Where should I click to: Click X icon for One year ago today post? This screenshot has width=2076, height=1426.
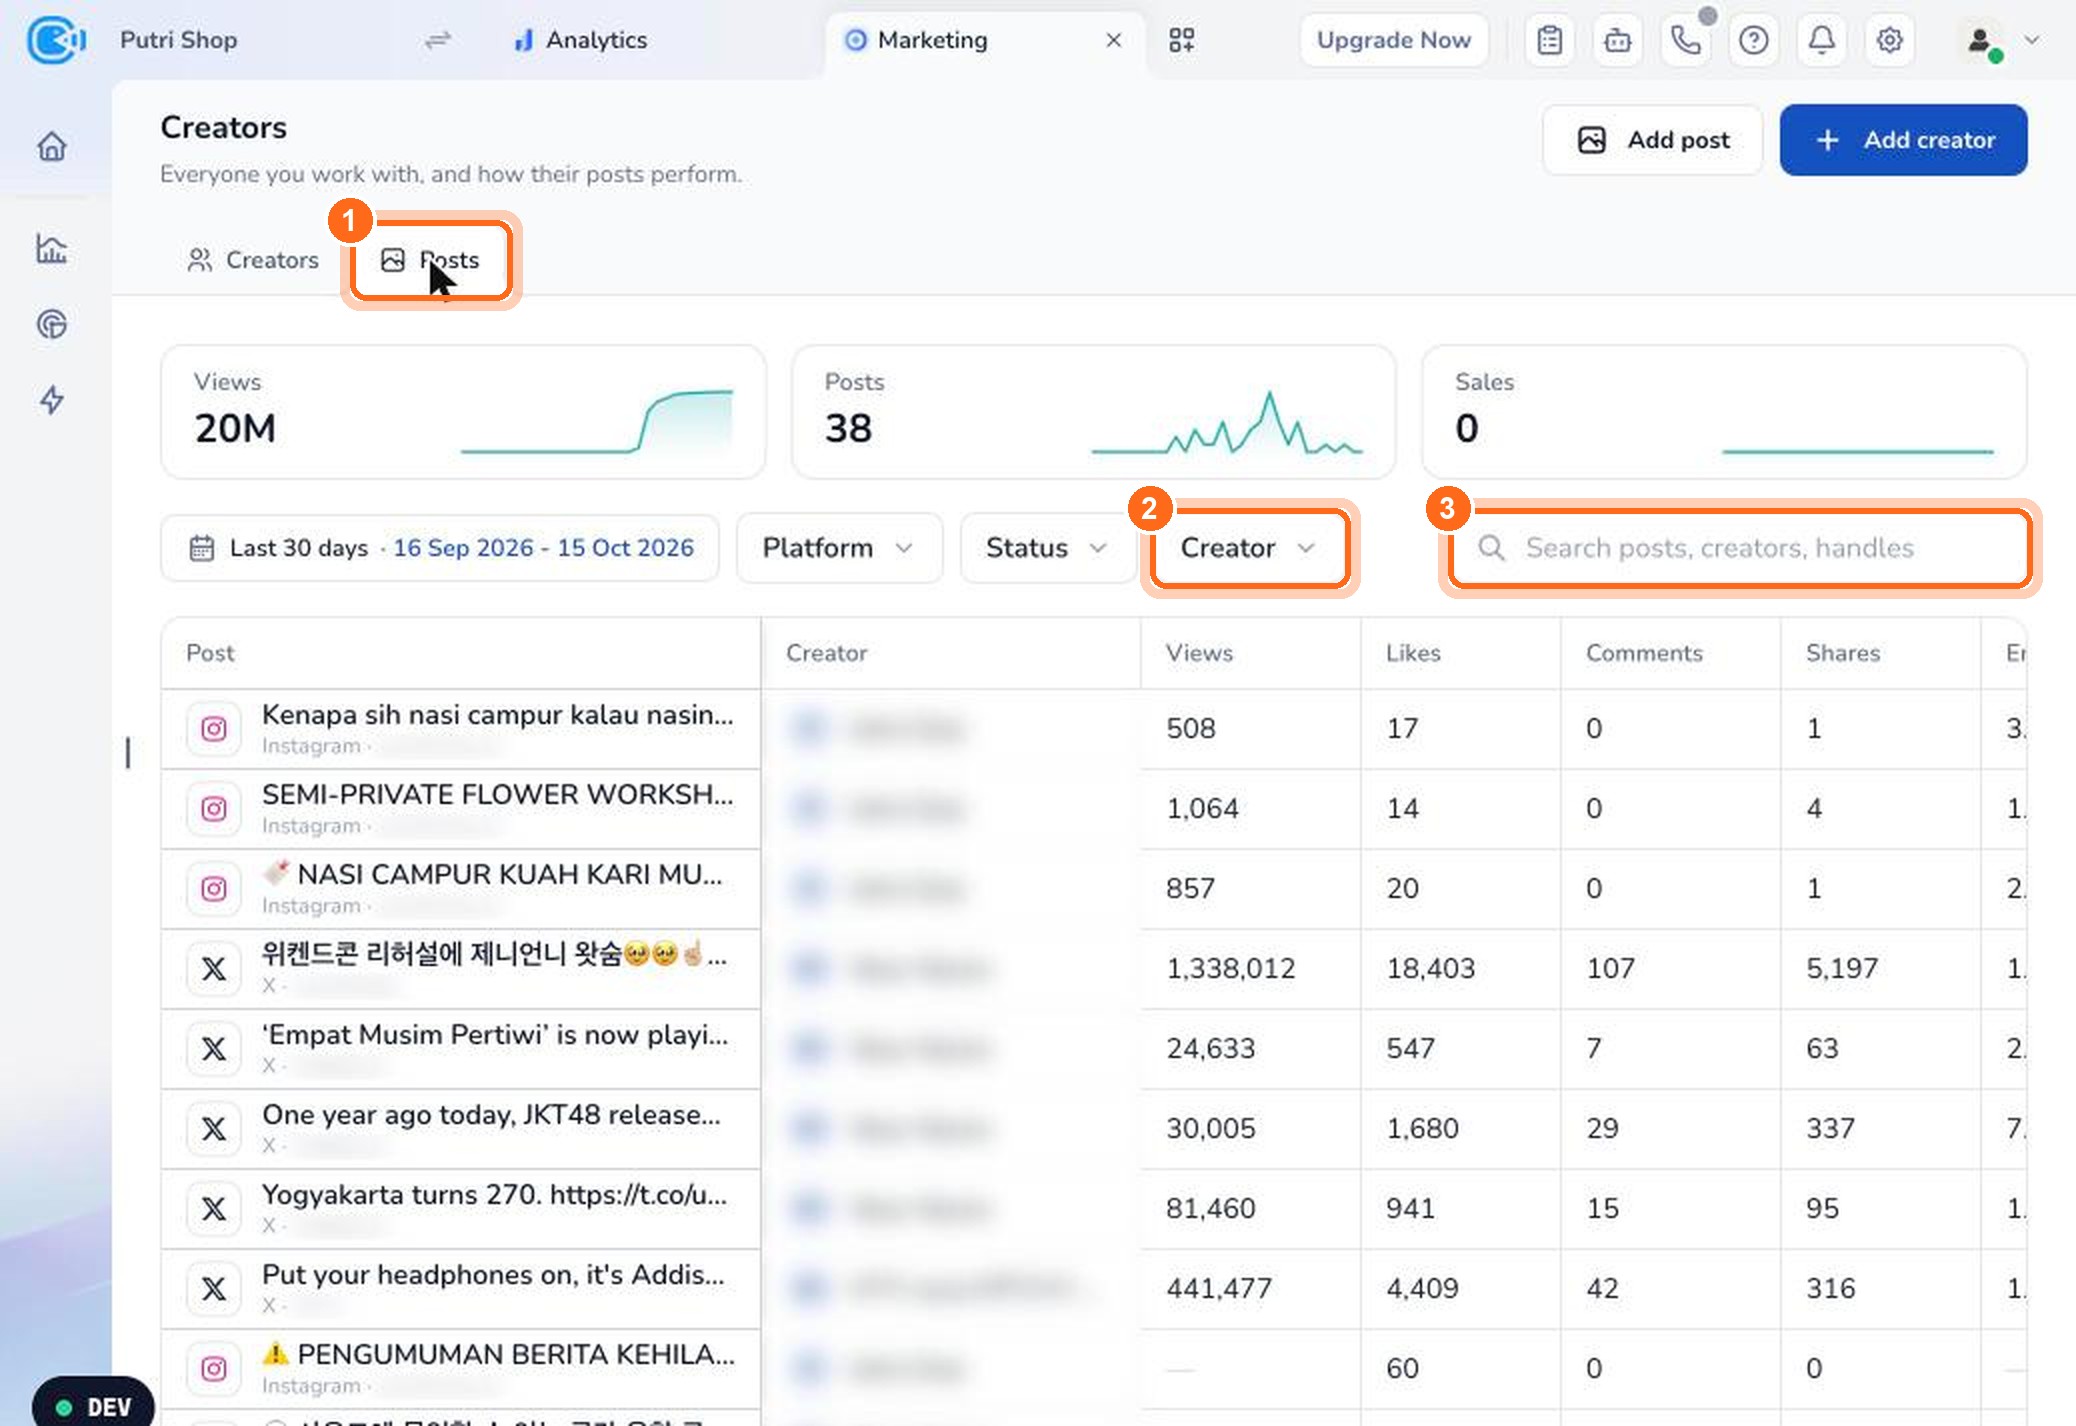[214, 1129]
